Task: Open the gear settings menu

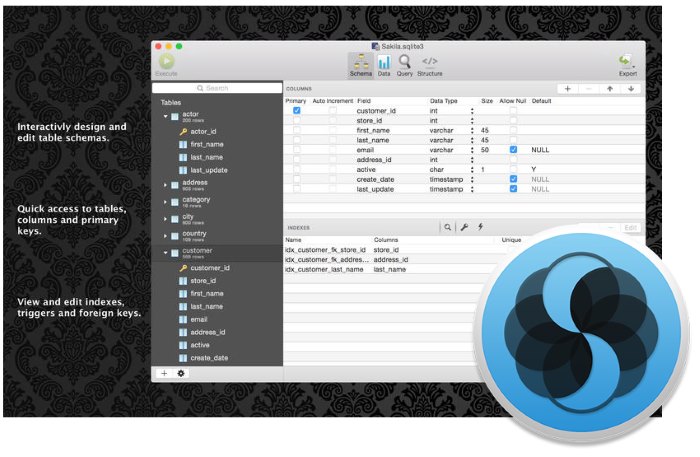Action: pos(181,373)
